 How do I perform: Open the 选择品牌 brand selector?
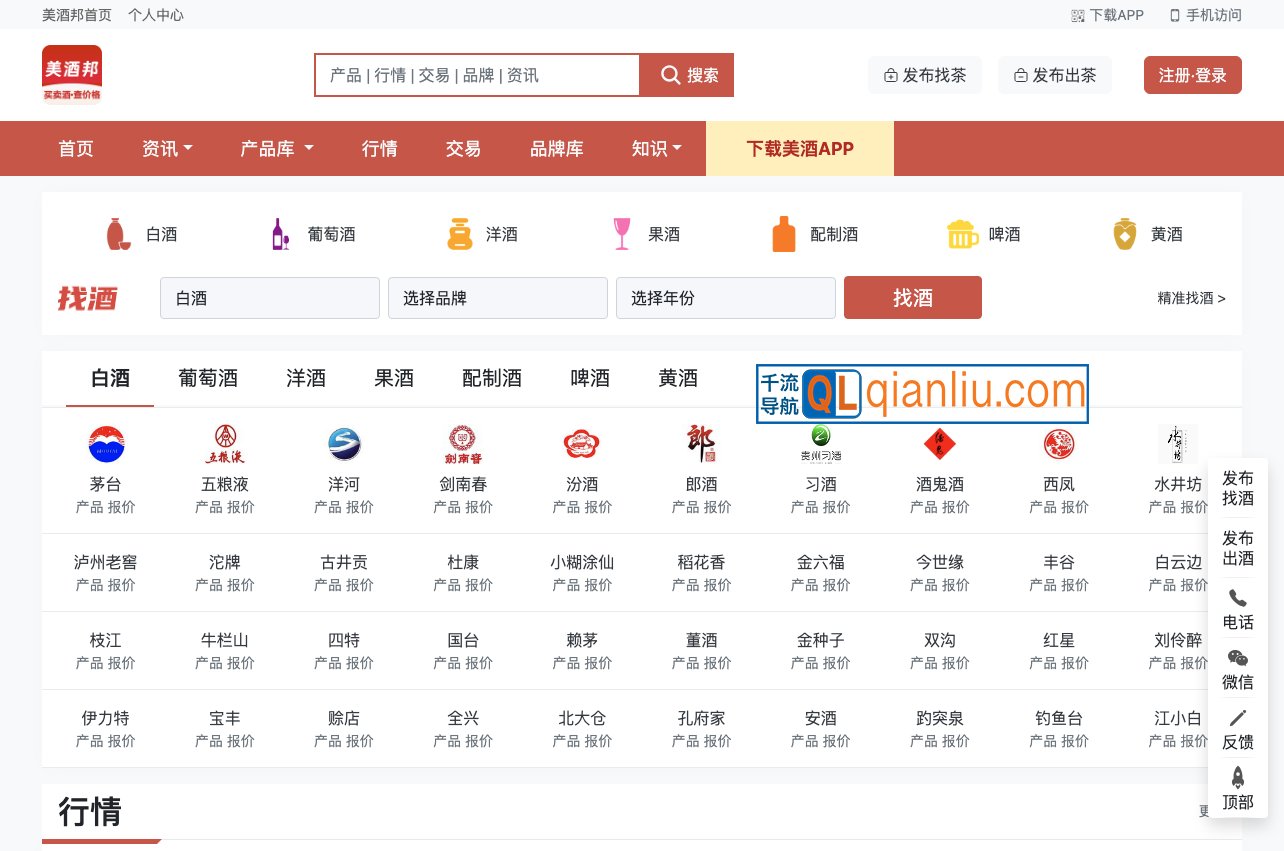[497, 298]
